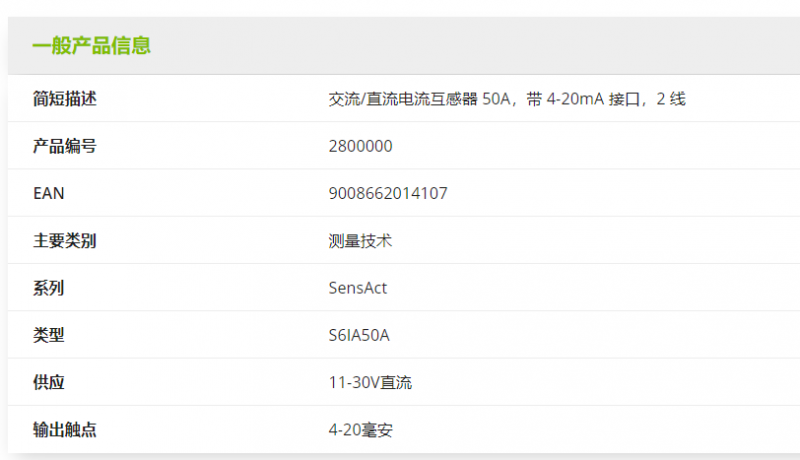Click the 产品编号 row label
800x460 pixels.
65,146
